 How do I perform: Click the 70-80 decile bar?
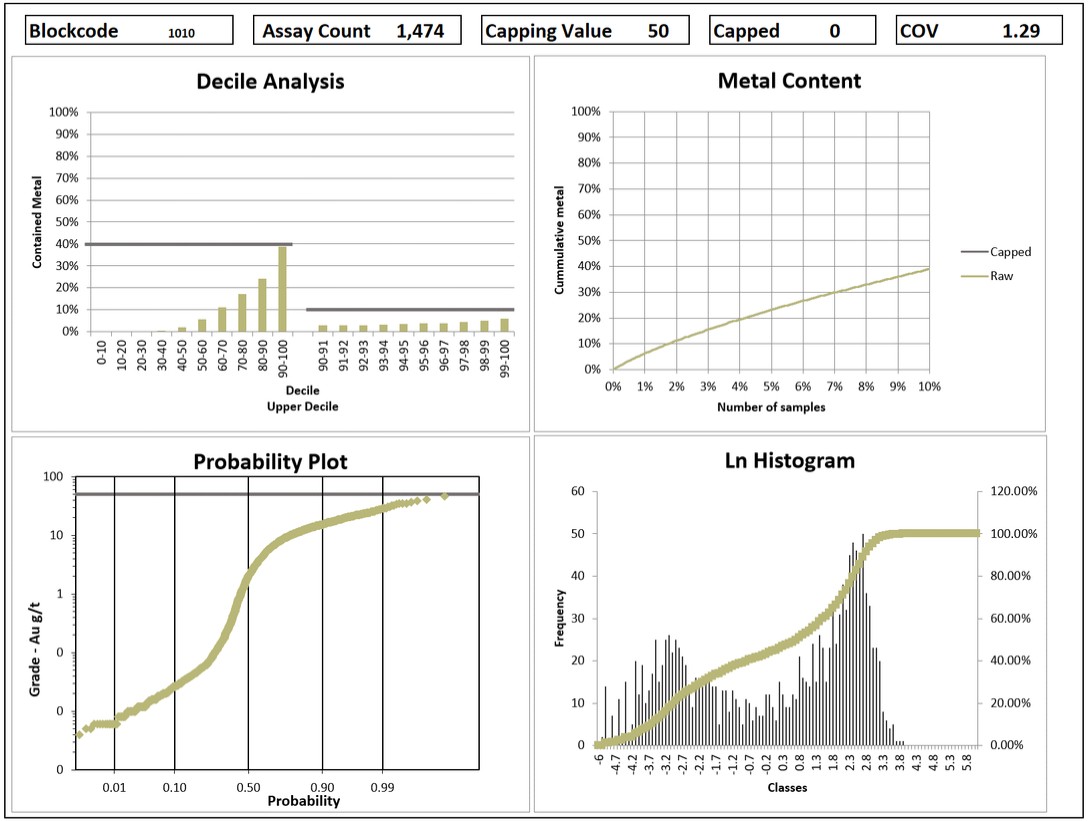(x=242, y=312)
